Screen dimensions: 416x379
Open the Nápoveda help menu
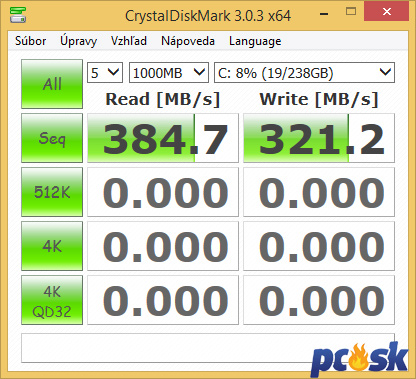[x=188, y=41]
